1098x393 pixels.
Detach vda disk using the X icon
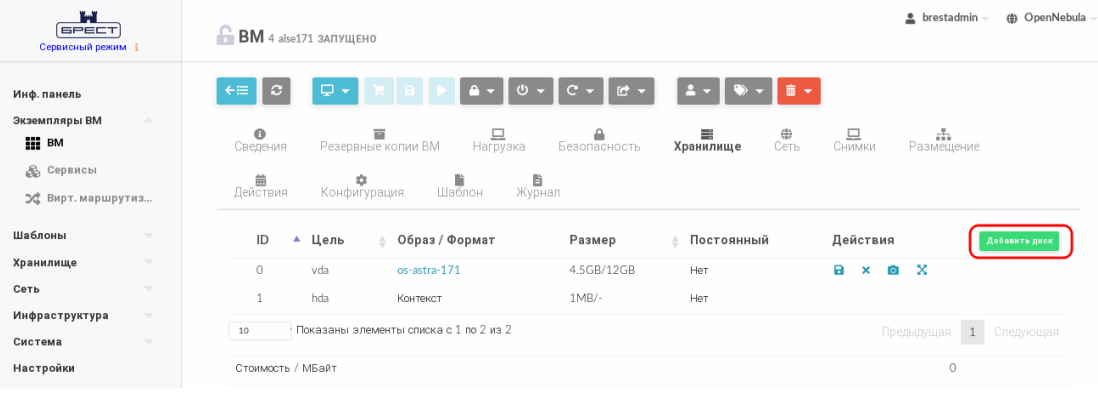click(866, 270)
